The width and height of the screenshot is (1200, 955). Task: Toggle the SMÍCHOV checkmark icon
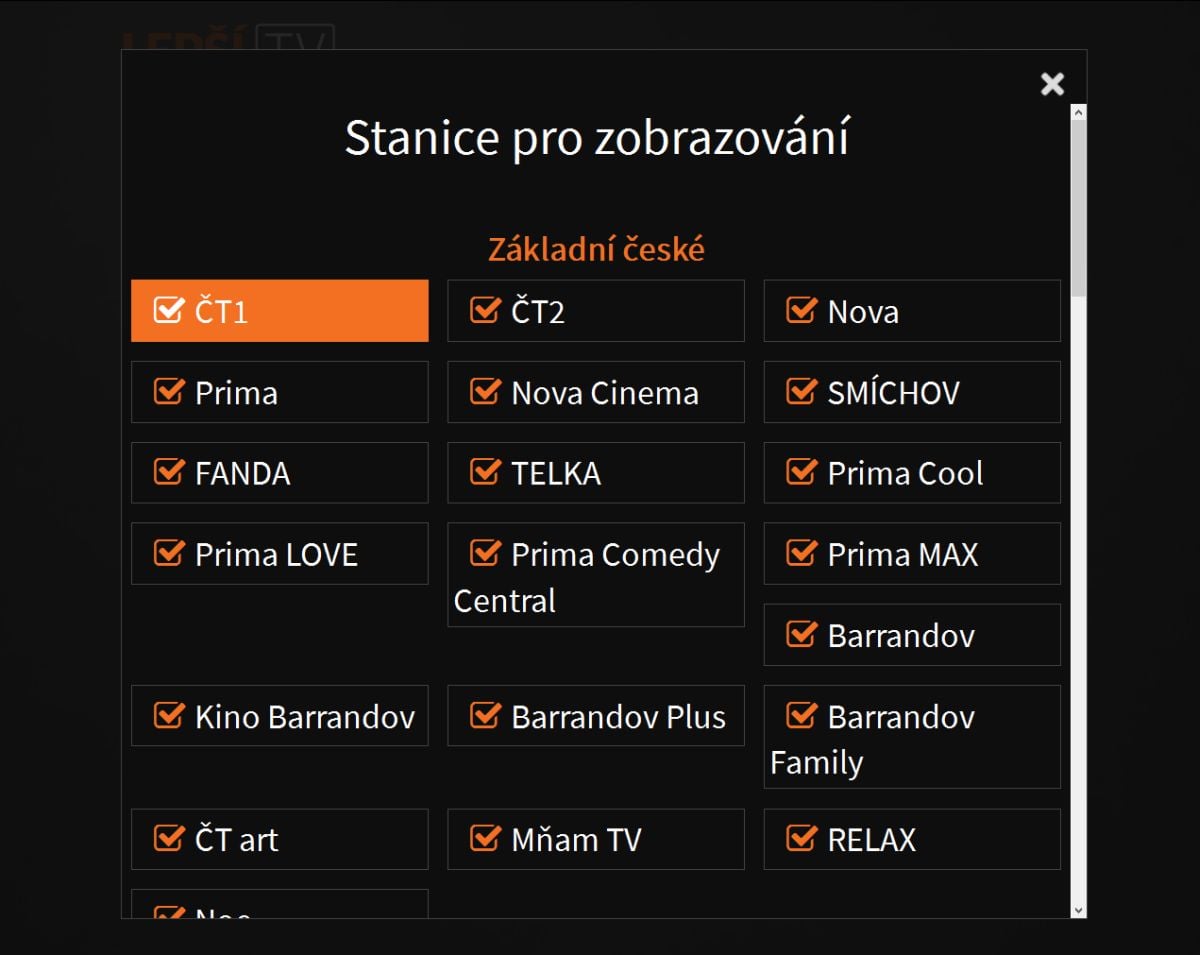(x=800, y=391)
